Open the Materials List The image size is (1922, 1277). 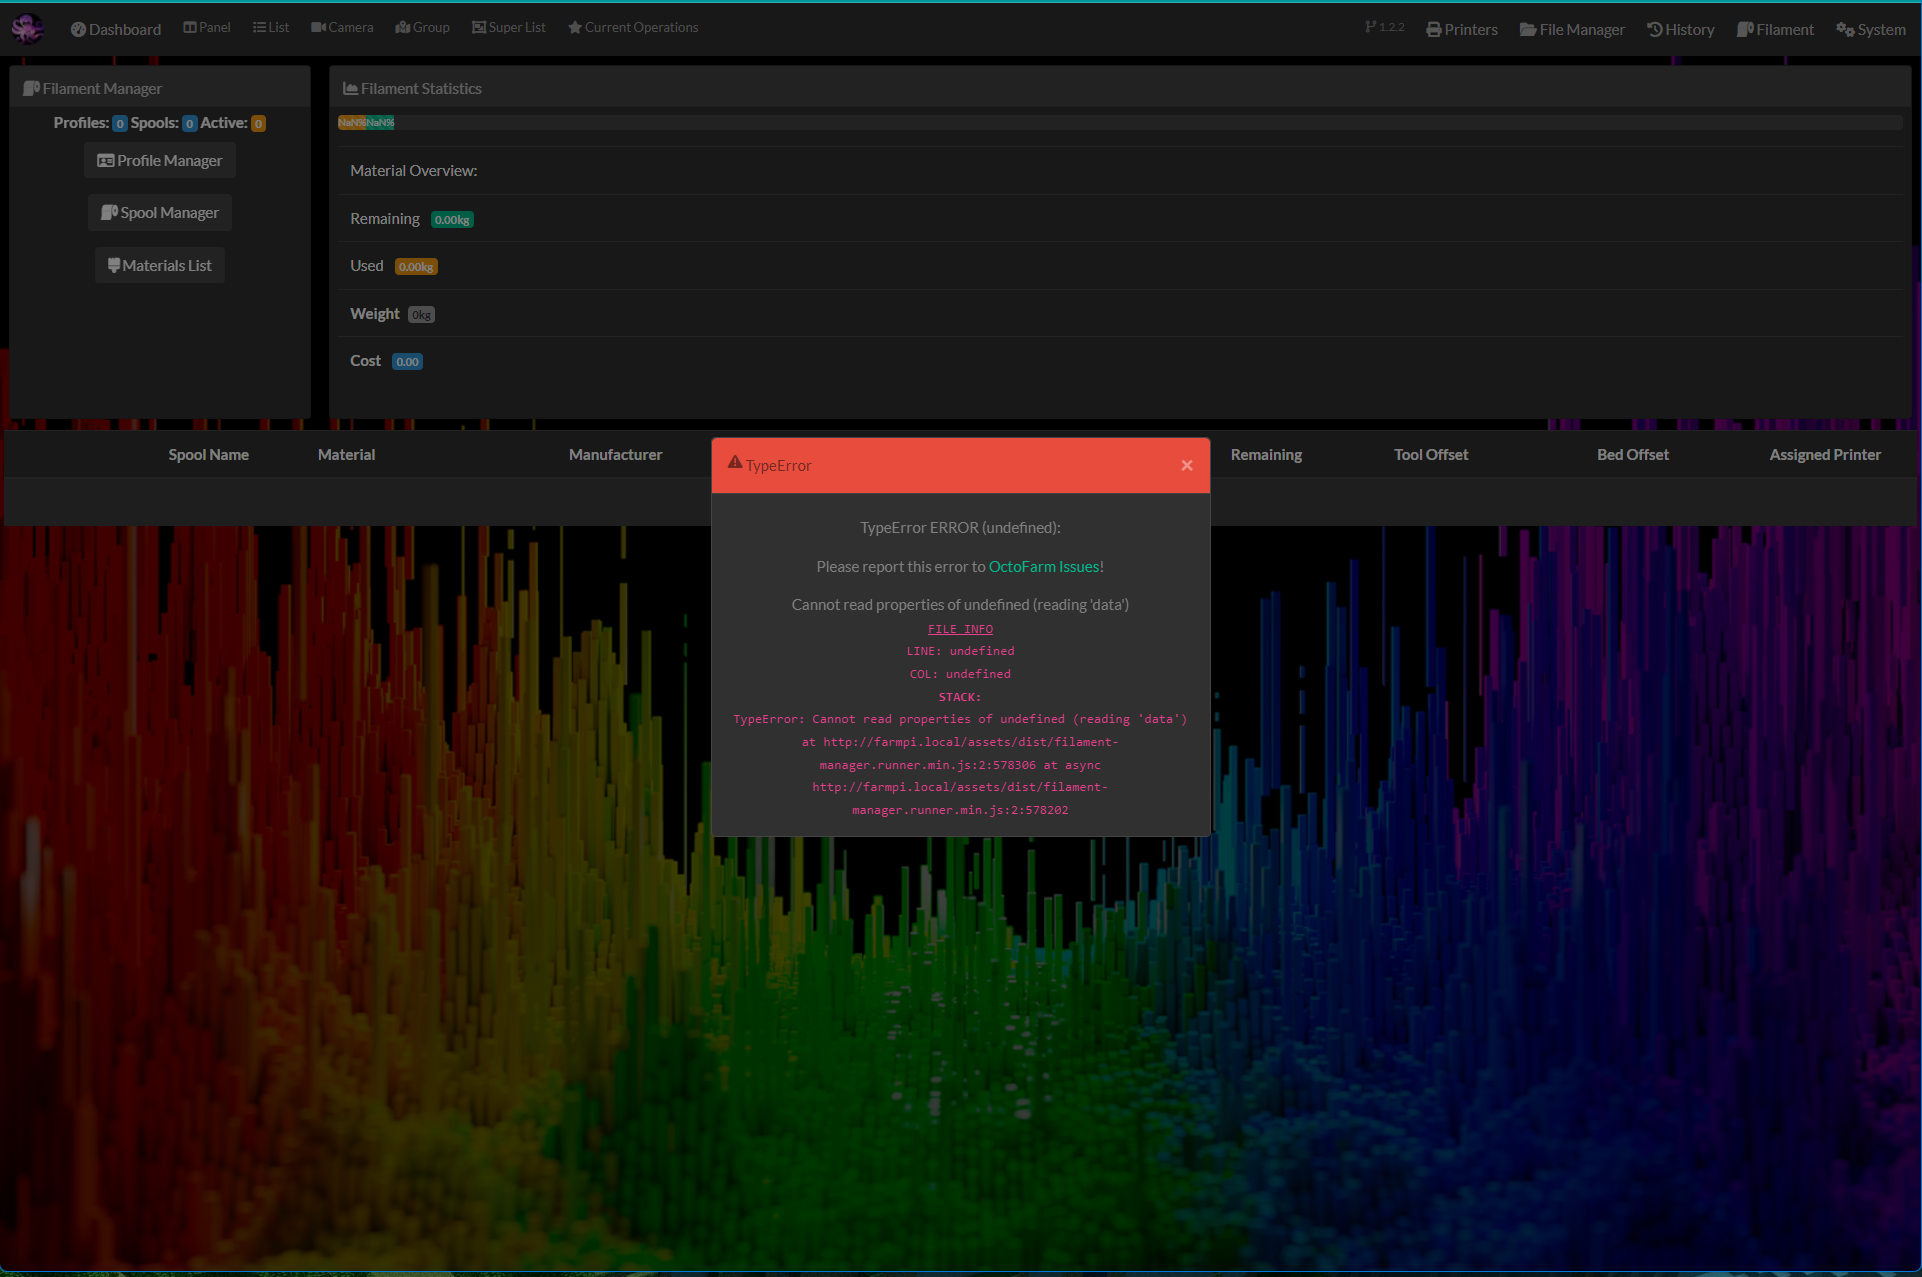pyautogui.click(x=159, y=265)
